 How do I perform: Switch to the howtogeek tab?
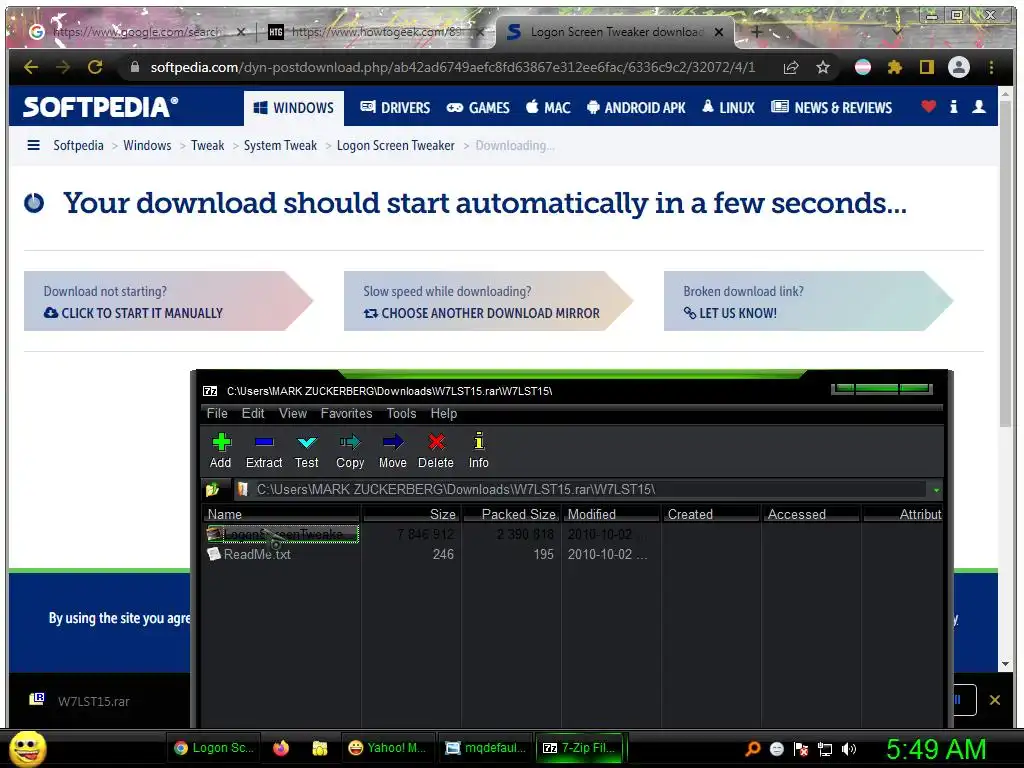(x=376, y=31)
